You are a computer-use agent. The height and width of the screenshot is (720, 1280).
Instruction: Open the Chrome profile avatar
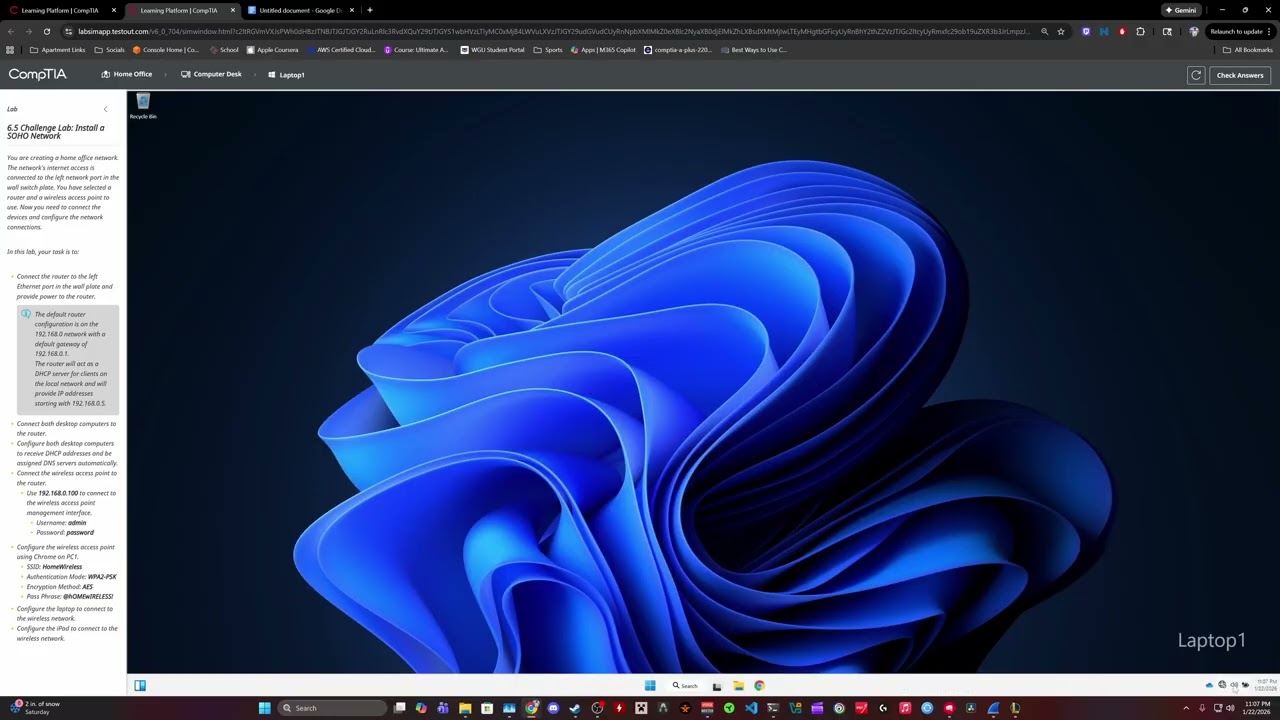pyautogui.click(x=1193, y=31)
